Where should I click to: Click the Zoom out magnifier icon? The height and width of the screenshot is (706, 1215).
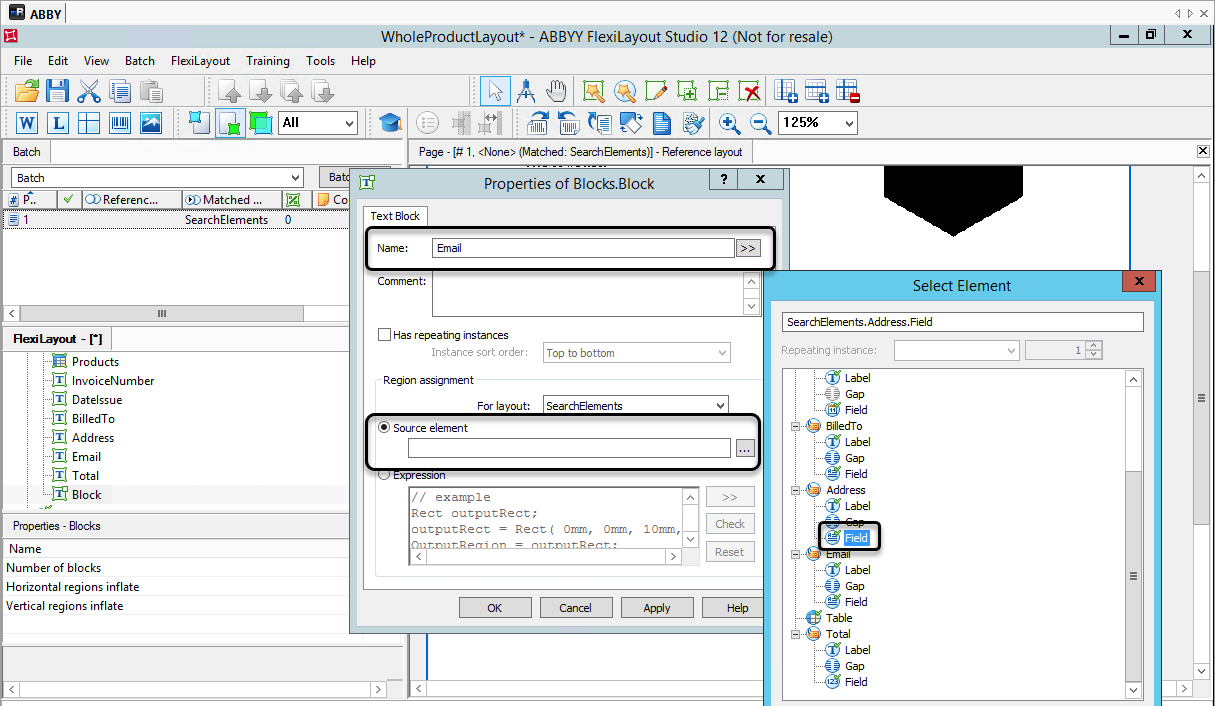[x=761, y=123]
